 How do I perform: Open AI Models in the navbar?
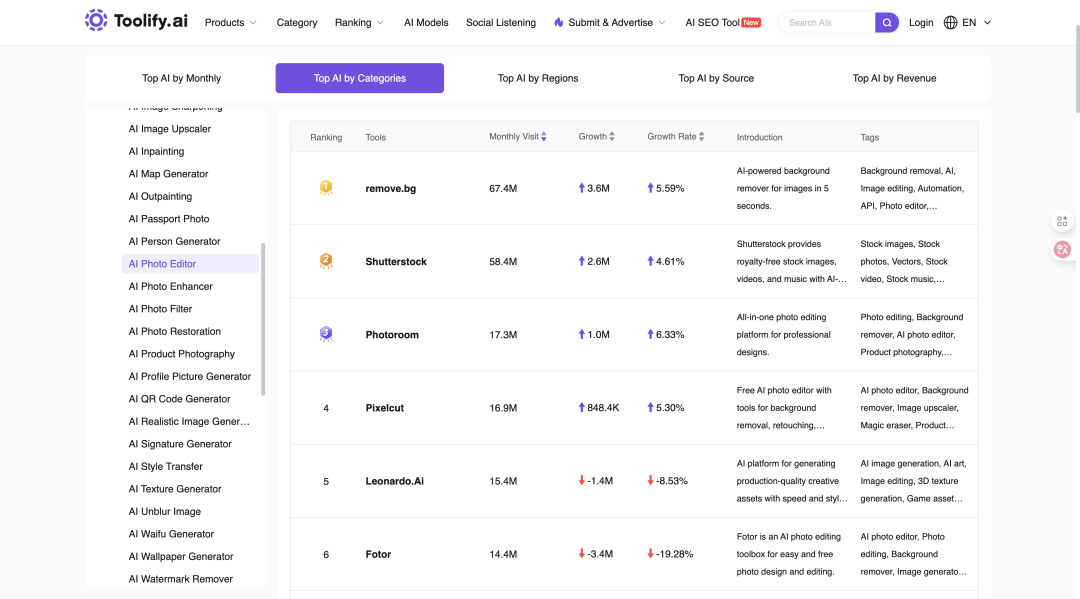coord(426,23)
